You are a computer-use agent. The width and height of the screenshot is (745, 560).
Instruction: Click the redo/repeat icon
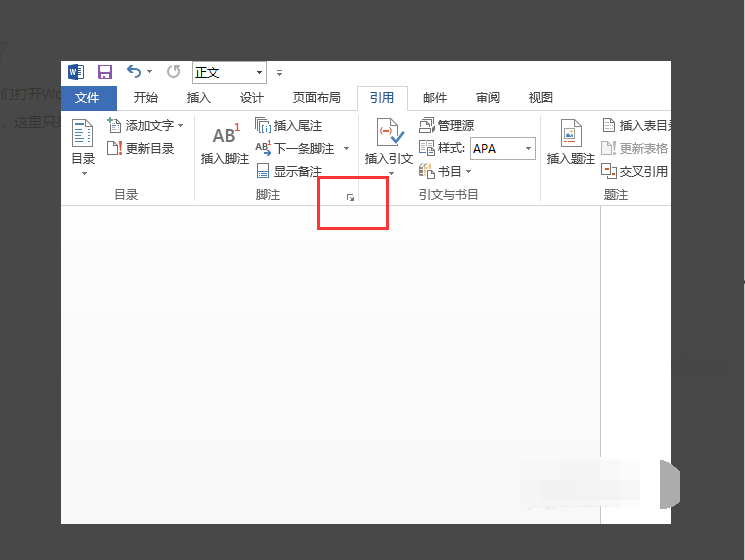(173, 72)
